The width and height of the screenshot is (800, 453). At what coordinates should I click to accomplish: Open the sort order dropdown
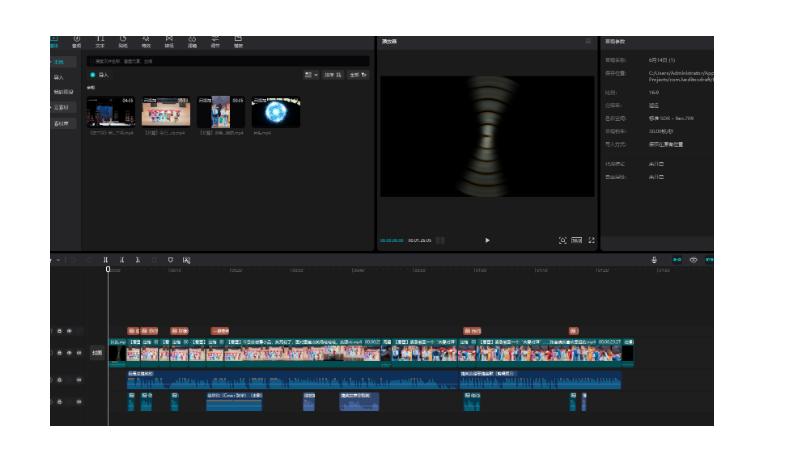pyautogui.click(x=333, y=75)
